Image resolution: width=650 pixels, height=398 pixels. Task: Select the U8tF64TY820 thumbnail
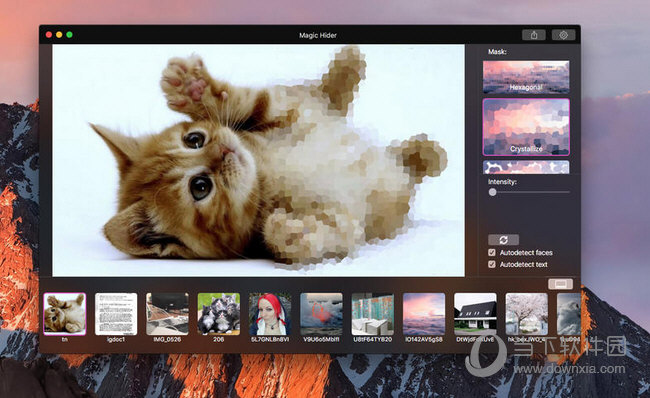pos(373,314)
